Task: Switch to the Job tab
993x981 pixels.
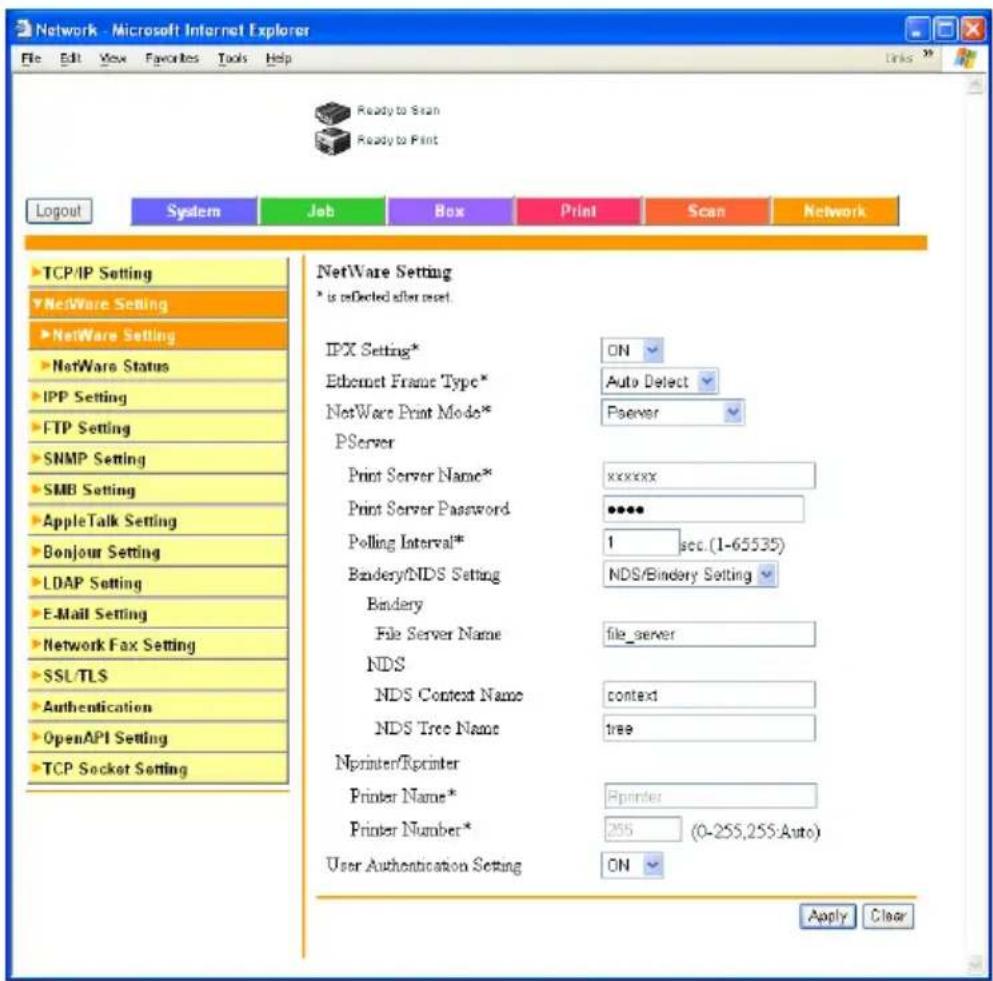Action: pyautogui.click(x=322, y=211)
